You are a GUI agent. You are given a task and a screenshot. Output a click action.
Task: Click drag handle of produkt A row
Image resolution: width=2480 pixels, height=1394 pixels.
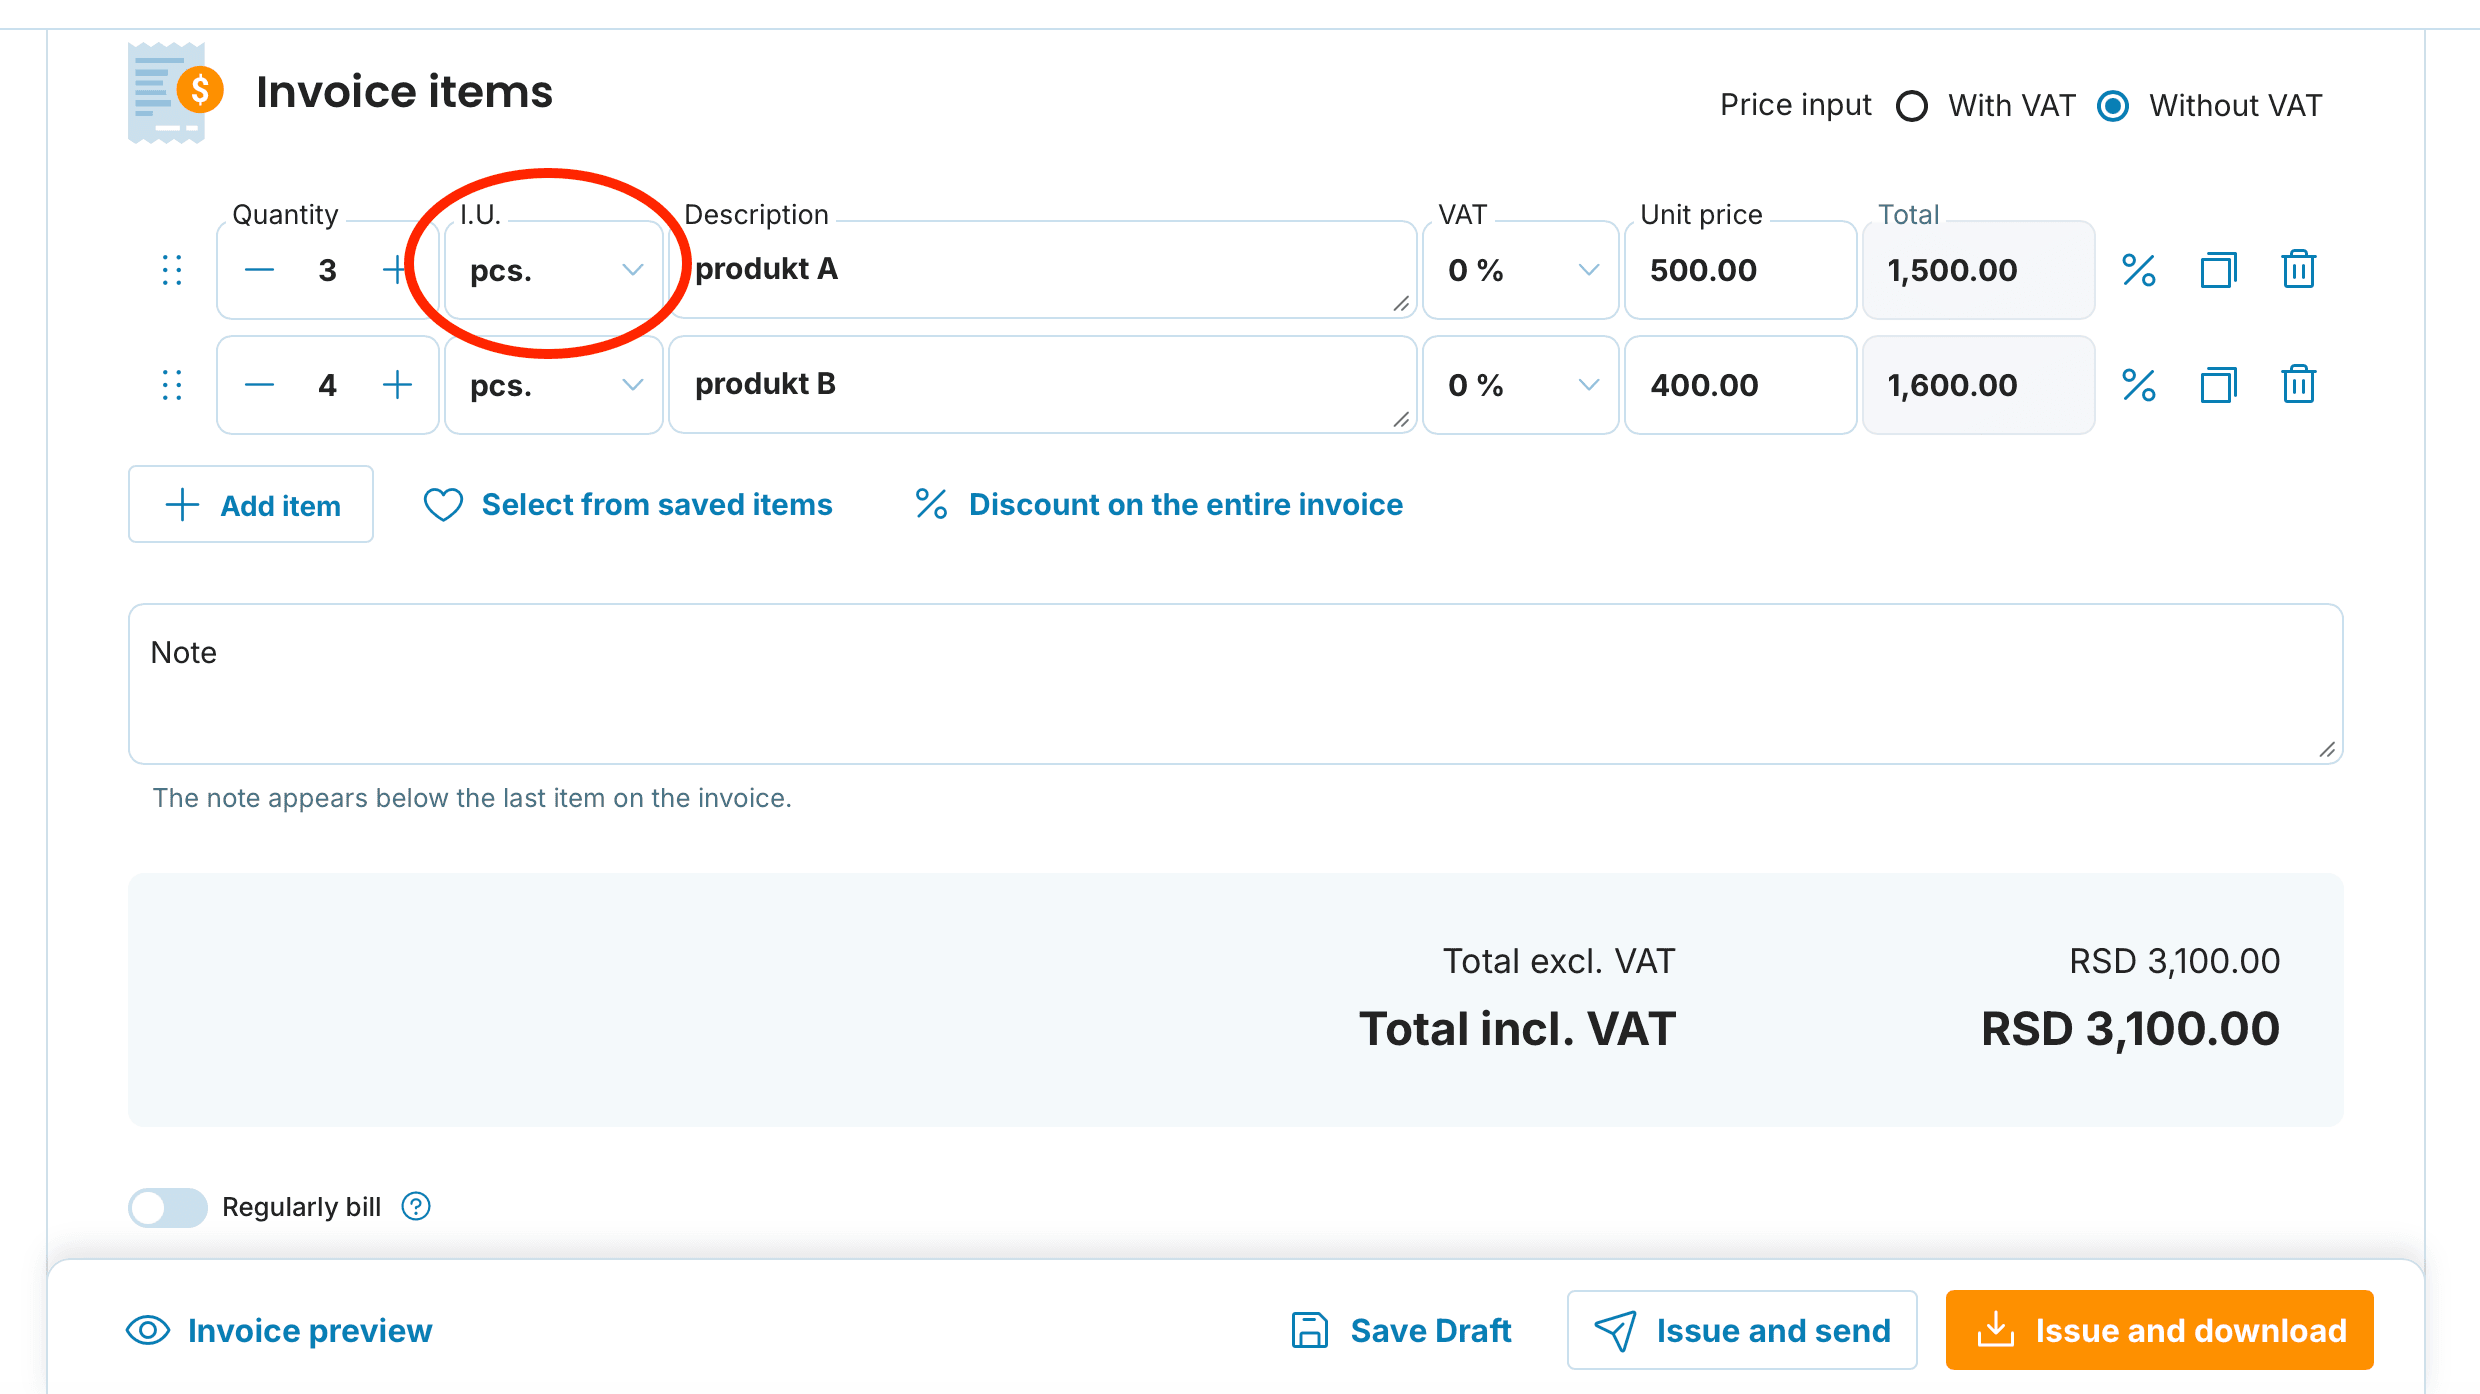[x=172, y=270]
